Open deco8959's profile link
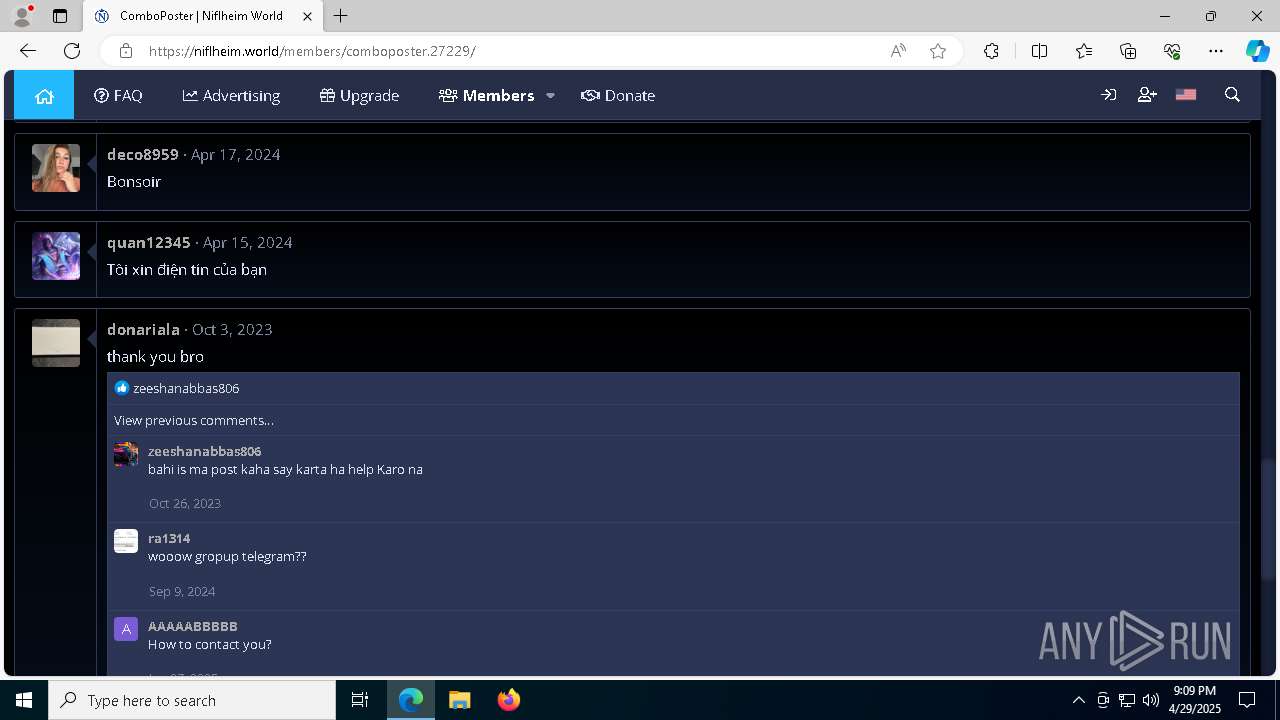Screen dimensions: 1280x720 pyautogui.click(x=142, y=154)
